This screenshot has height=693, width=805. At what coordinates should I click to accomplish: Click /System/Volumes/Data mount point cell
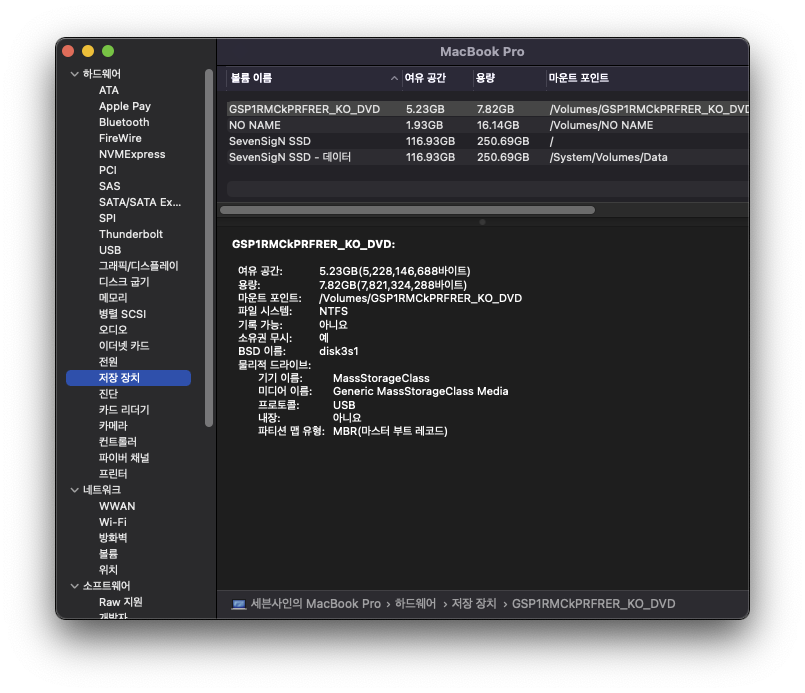pyautogui.click(x=608, y=157)
